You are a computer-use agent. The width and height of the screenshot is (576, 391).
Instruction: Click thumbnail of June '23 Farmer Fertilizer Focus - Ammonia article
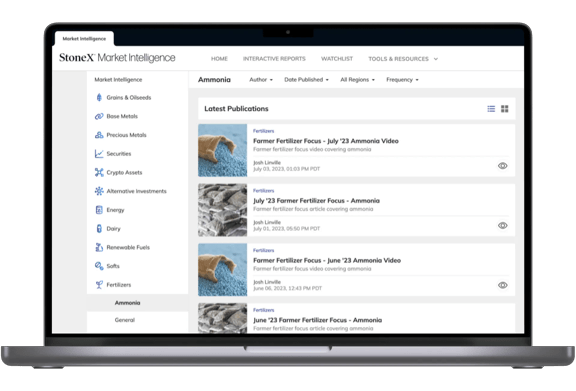click(223, 318)
